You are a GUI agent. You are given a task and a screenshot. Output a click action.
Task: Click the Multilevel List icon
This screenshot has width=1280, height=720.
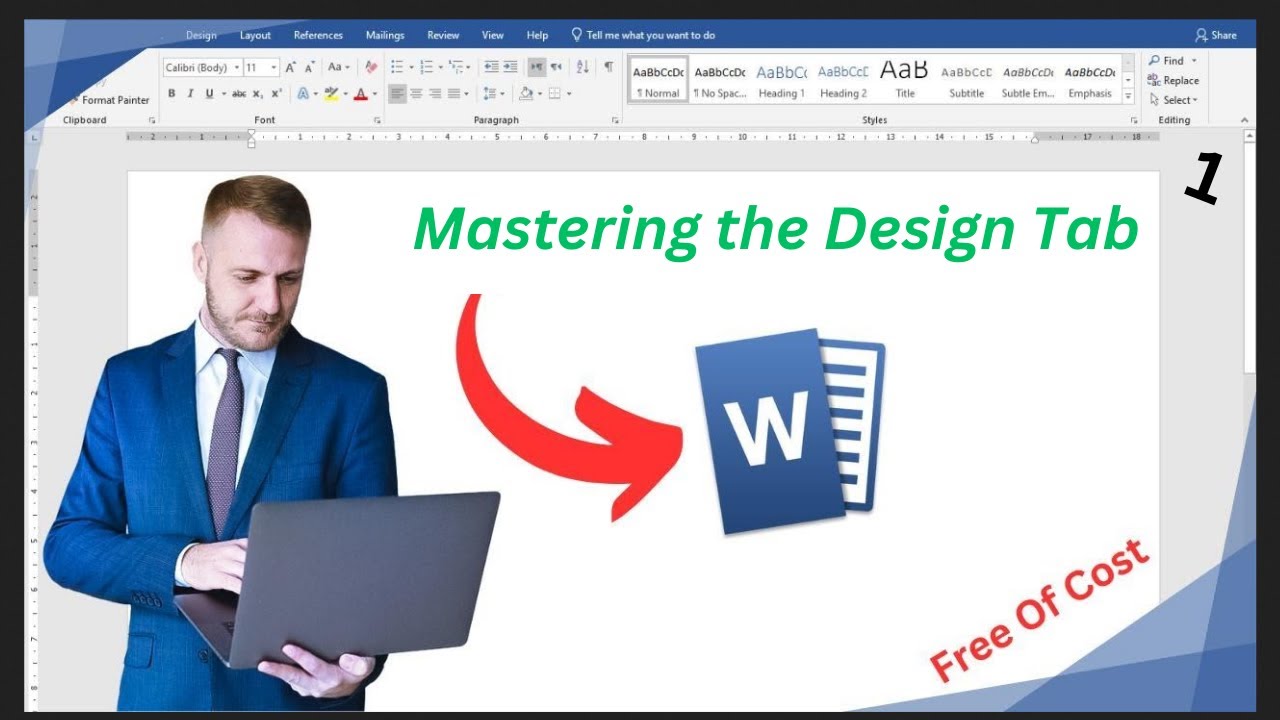click(x=456, y=67)
